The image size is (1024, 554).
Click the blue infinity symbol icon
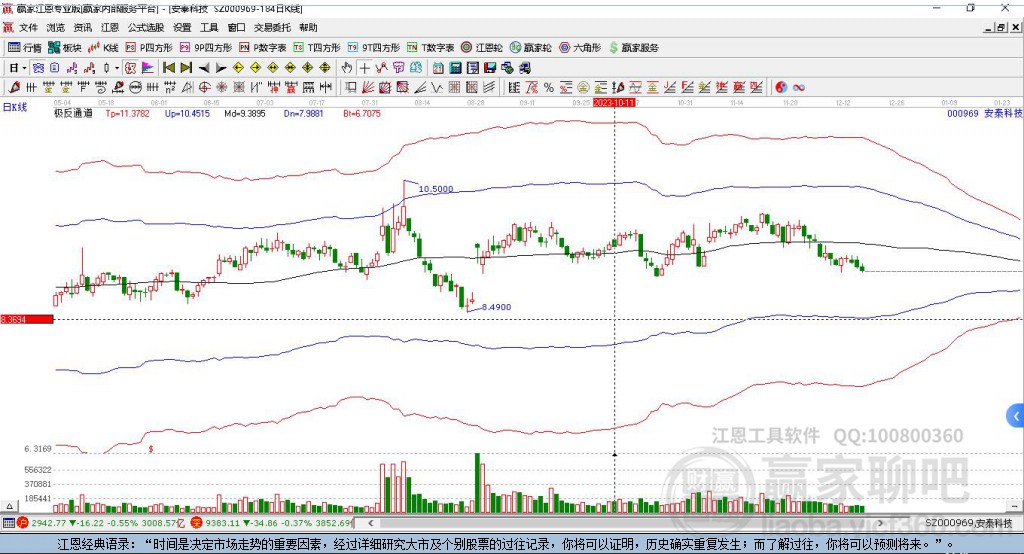799,88
